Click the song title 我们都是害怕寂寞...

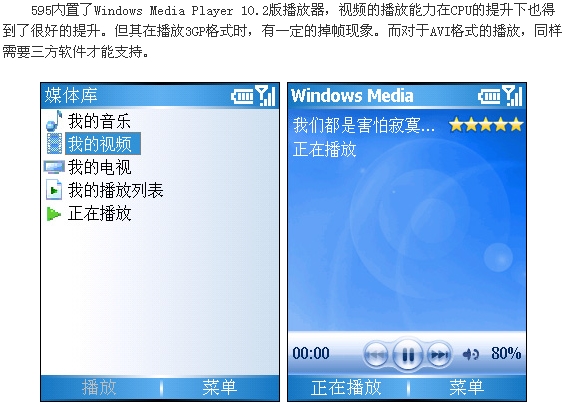pos(364,125)
